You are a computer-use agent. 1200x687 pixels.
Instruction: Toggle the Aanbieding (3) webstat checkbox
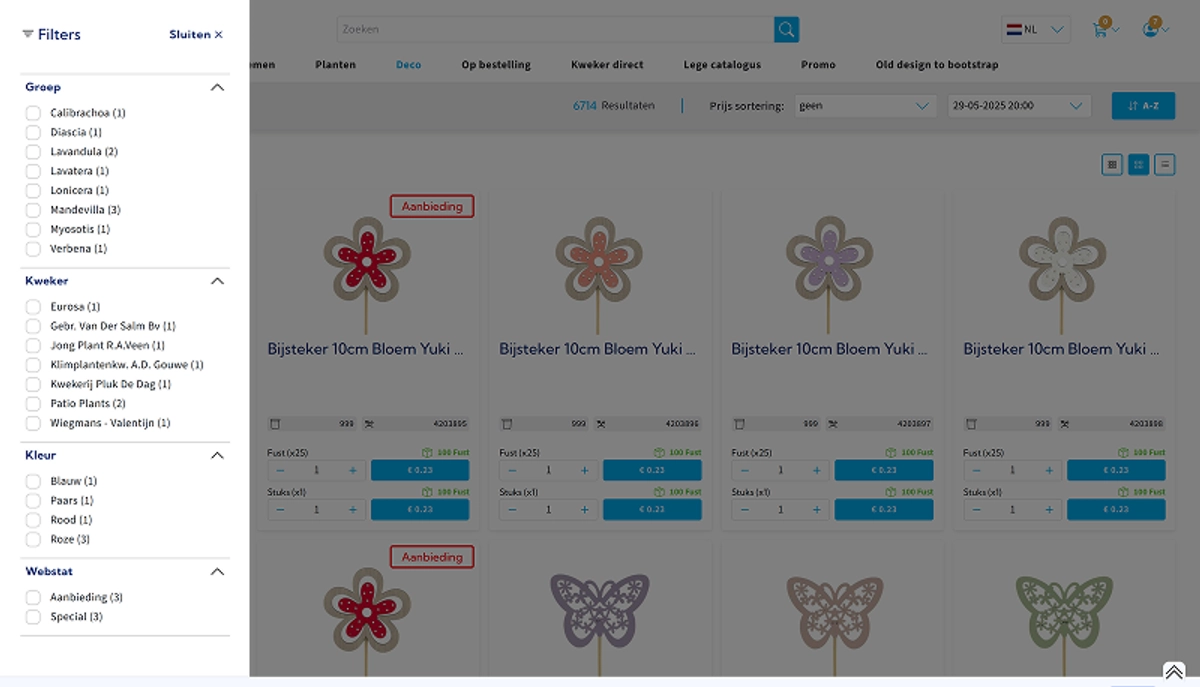33,598
